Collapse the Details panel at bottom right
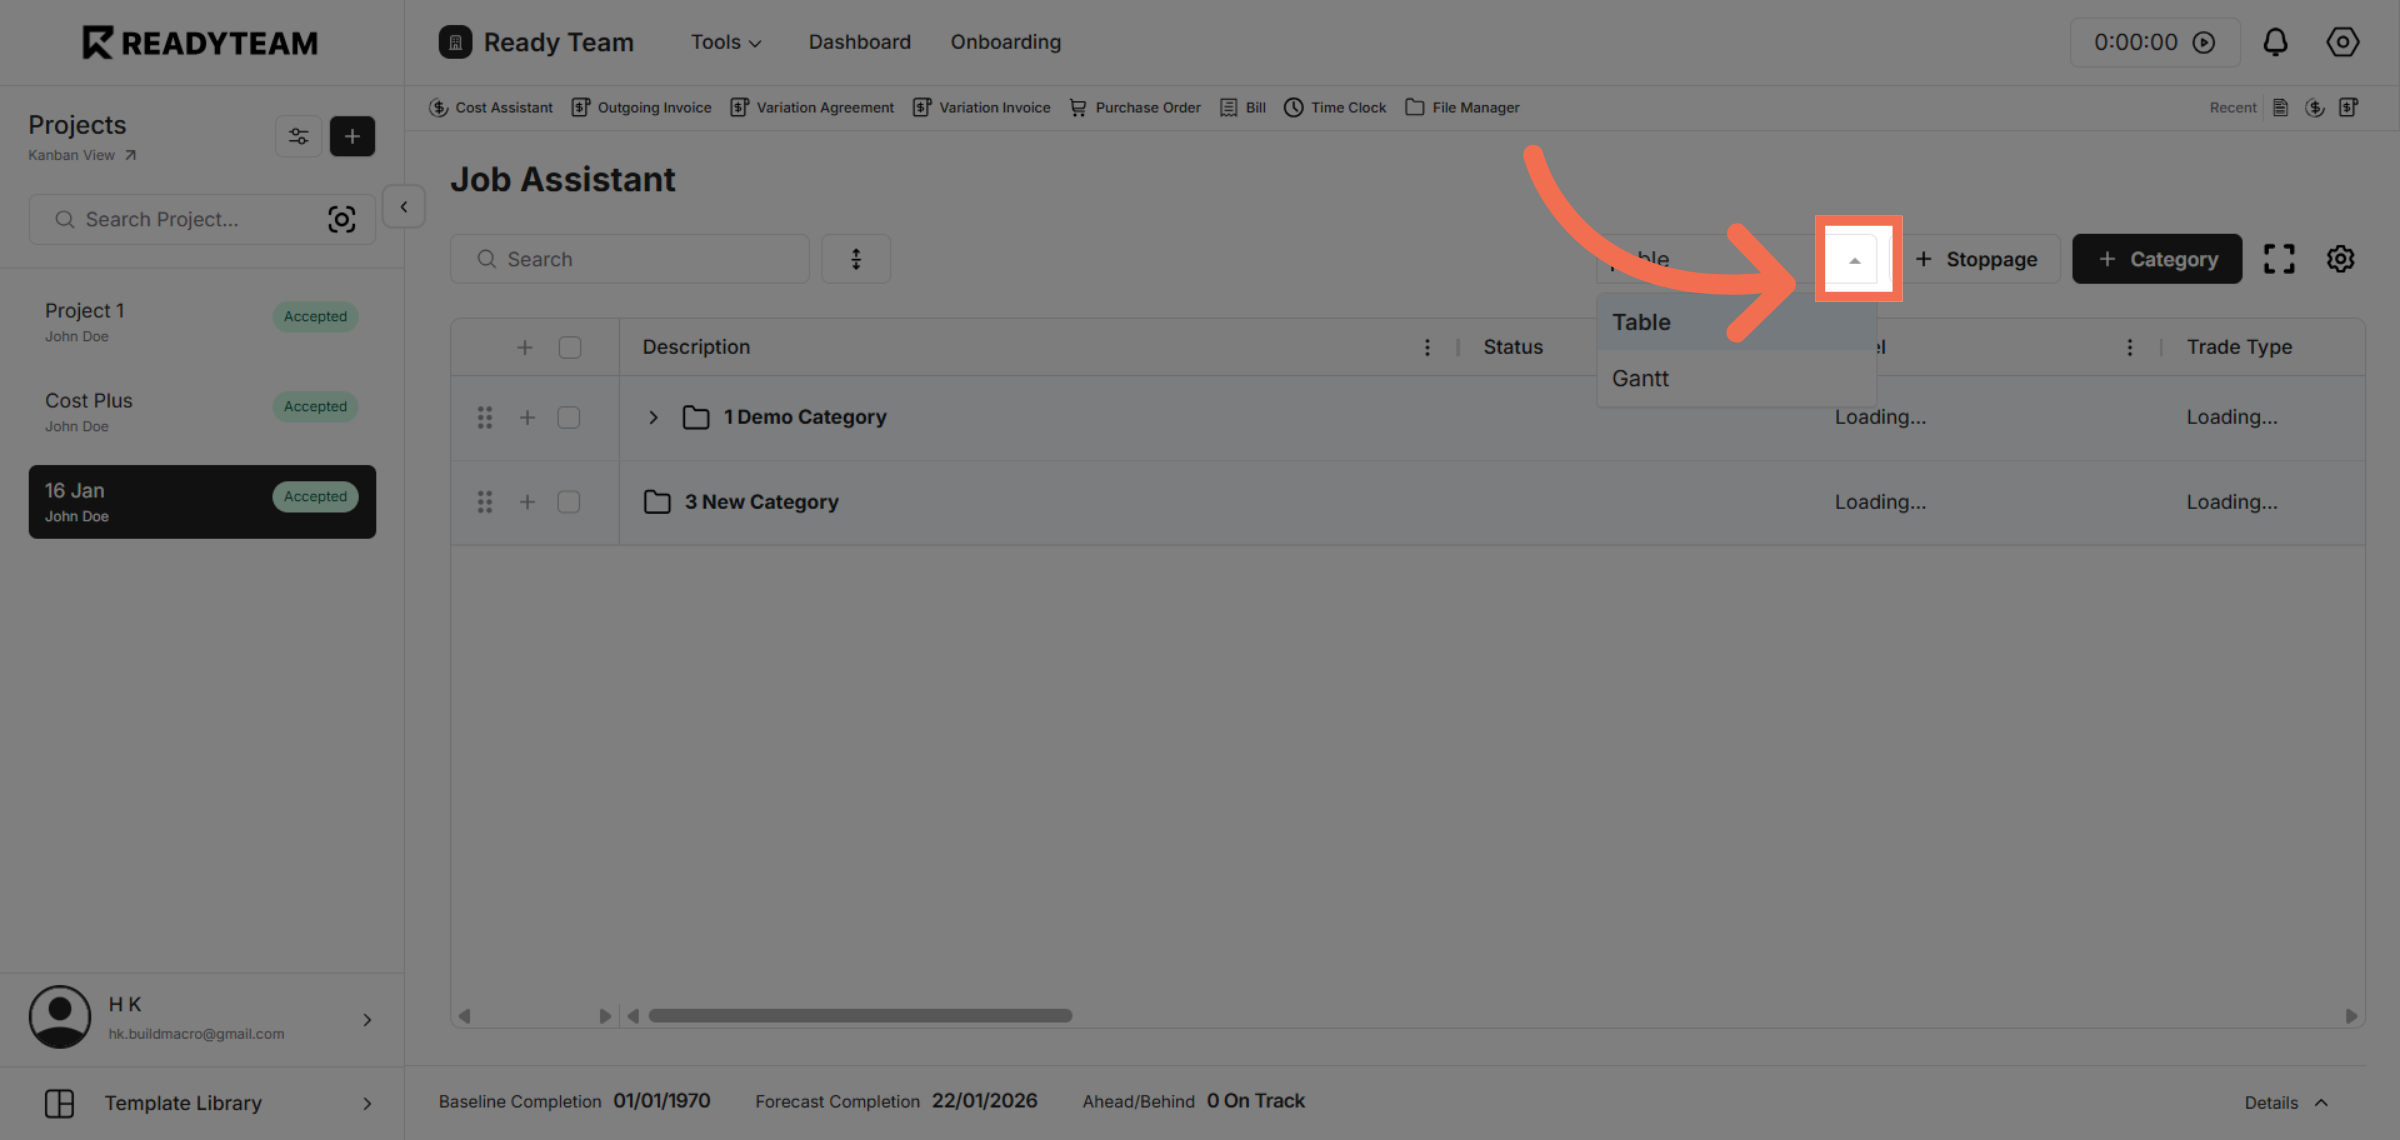The width and height of the screenshot is (2400, 1140). point(2322,1102)
